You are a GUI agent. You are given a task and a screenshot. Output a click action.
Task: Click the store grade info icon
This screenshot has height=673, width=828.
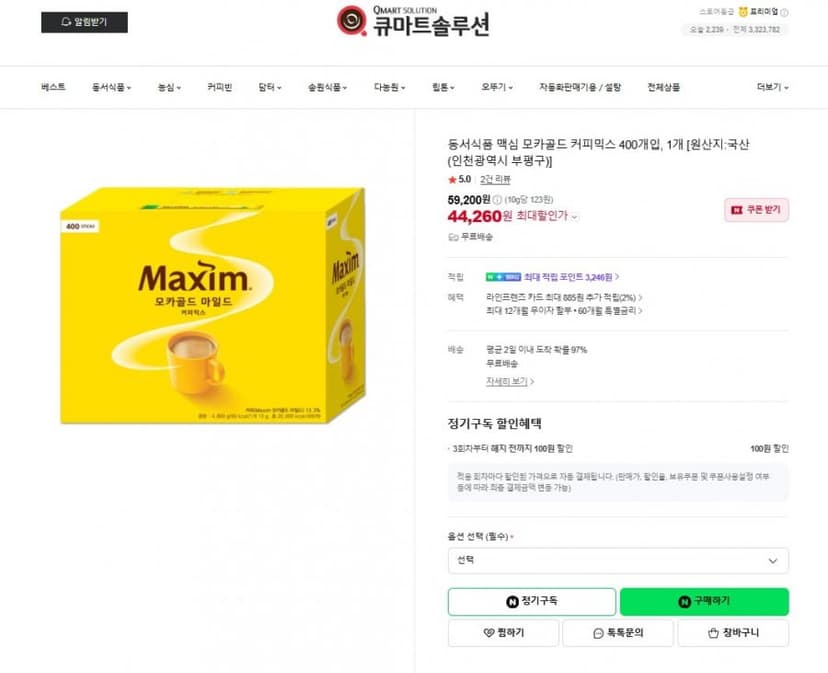[784, 12]
